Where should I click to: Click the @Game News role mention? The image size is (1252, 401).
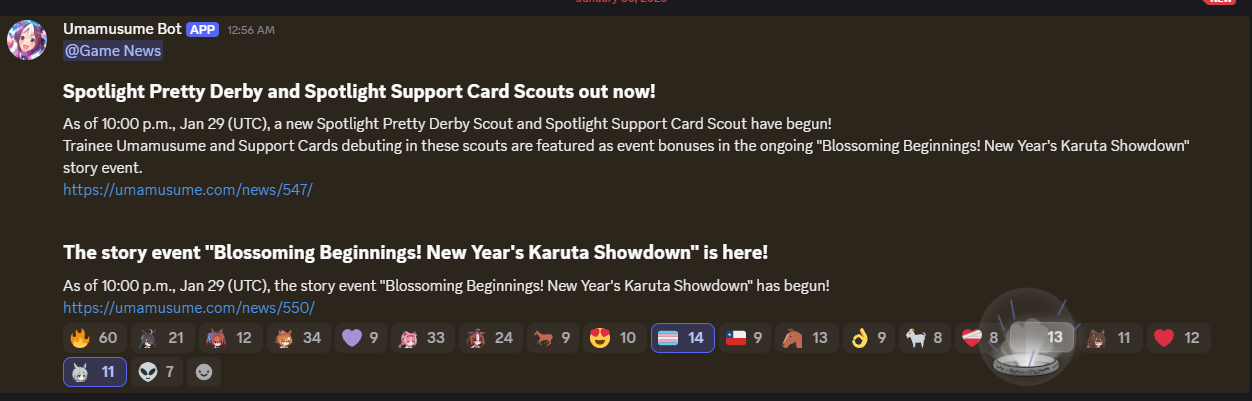(x=112, y=50)
